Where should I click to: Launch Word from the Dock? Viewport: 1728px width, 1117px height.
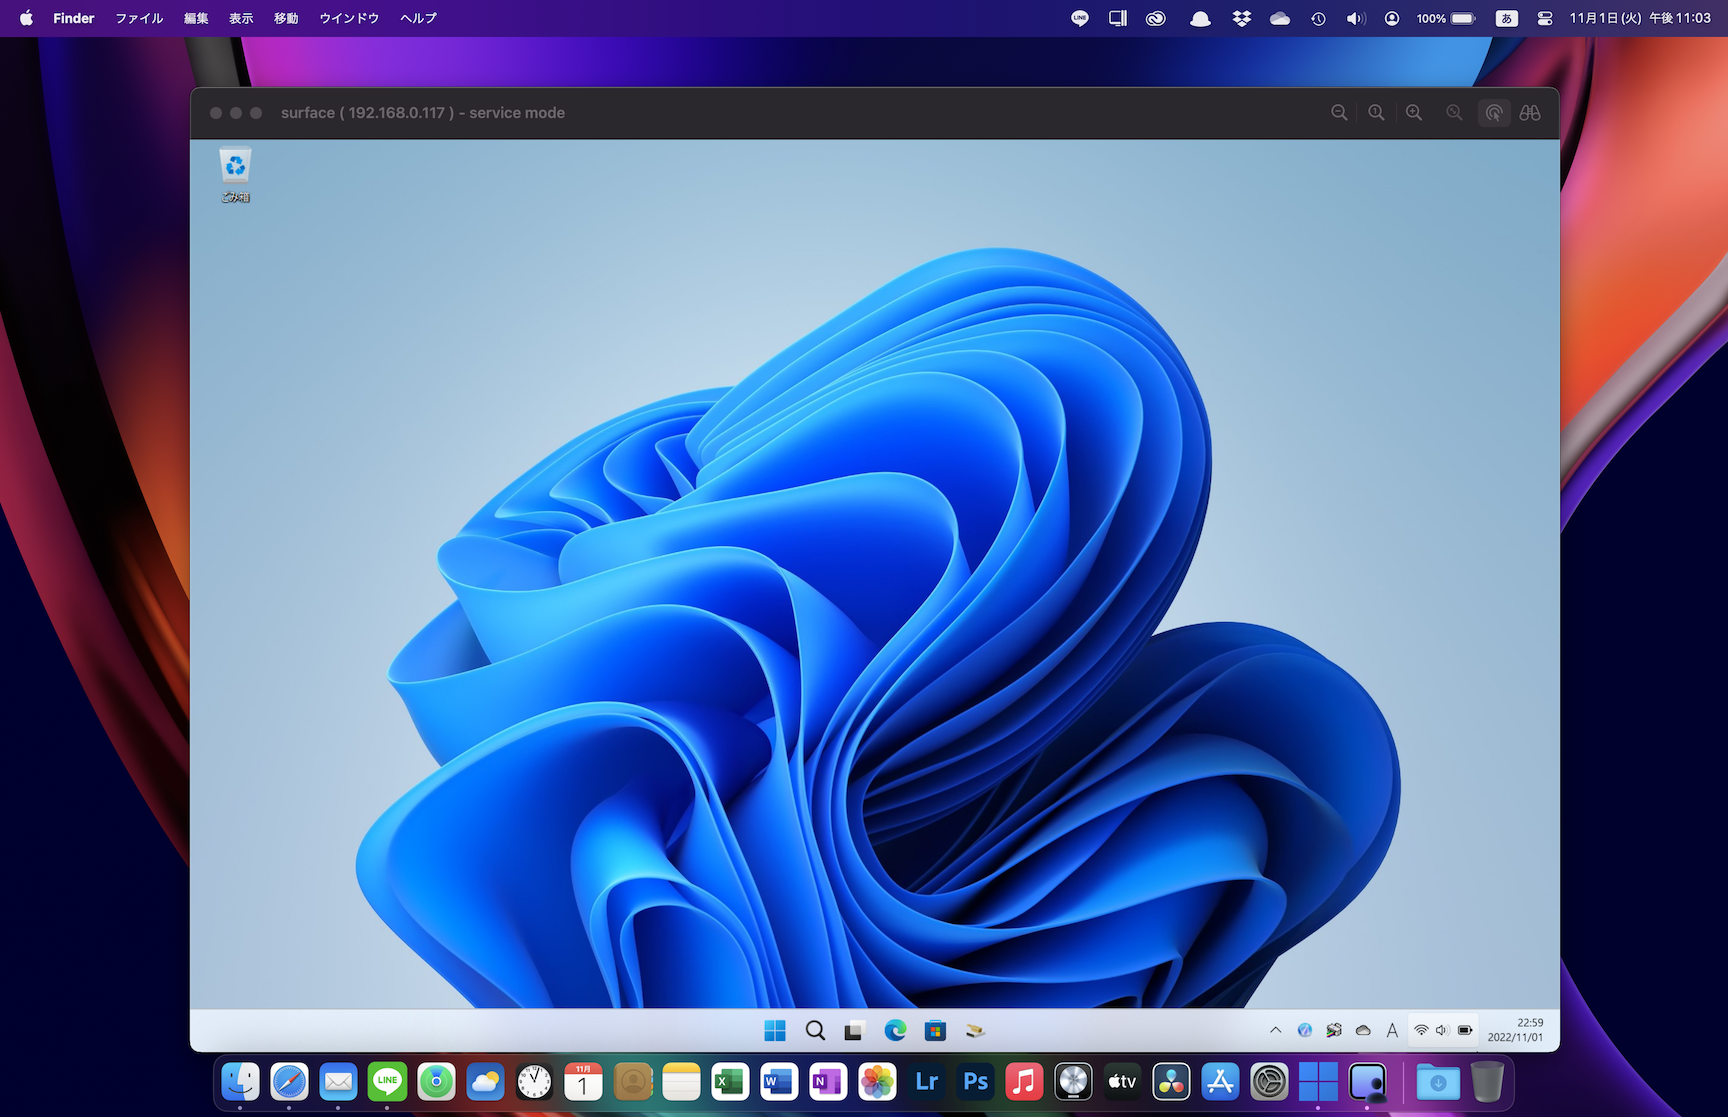(779, 1081)
